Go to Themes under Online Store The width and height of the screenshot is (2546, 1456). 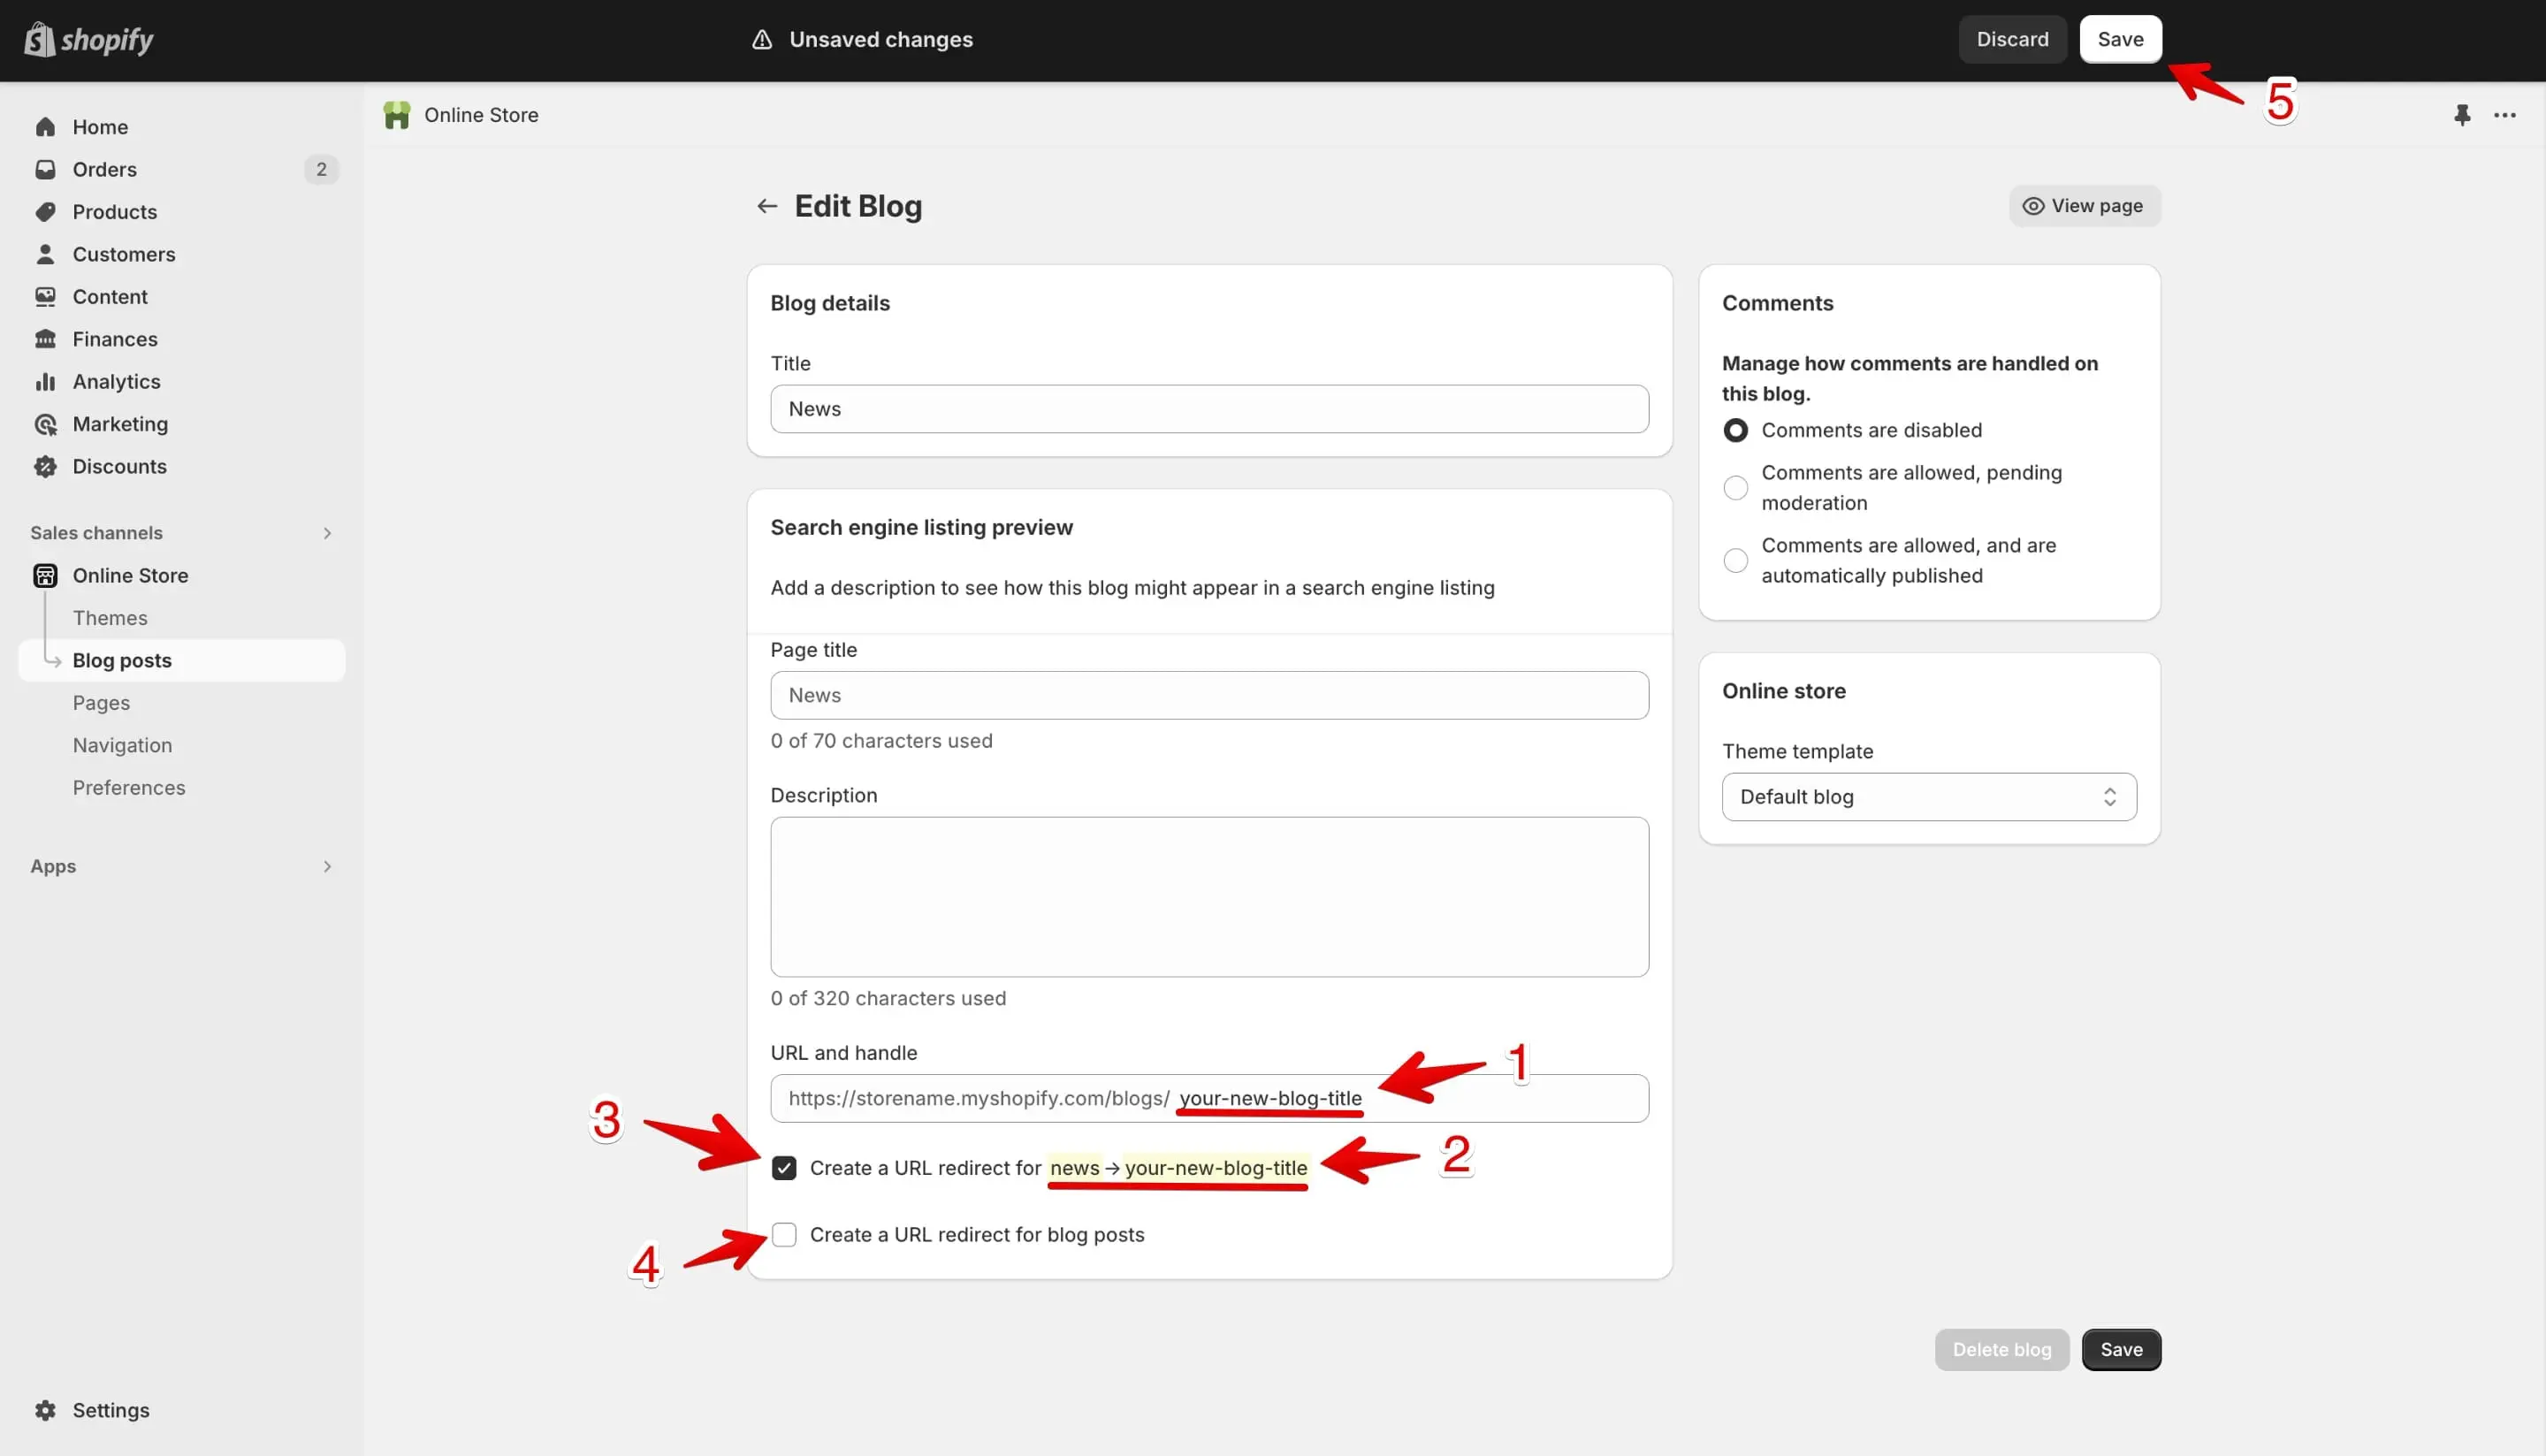tap(110, 618)
